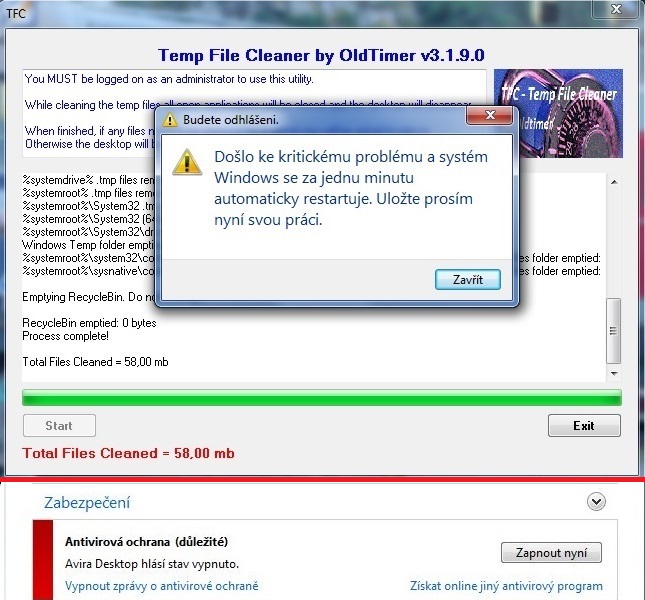
Task: Open Získat online jiný antivirový program link
Action: click(x=506, y=586)
